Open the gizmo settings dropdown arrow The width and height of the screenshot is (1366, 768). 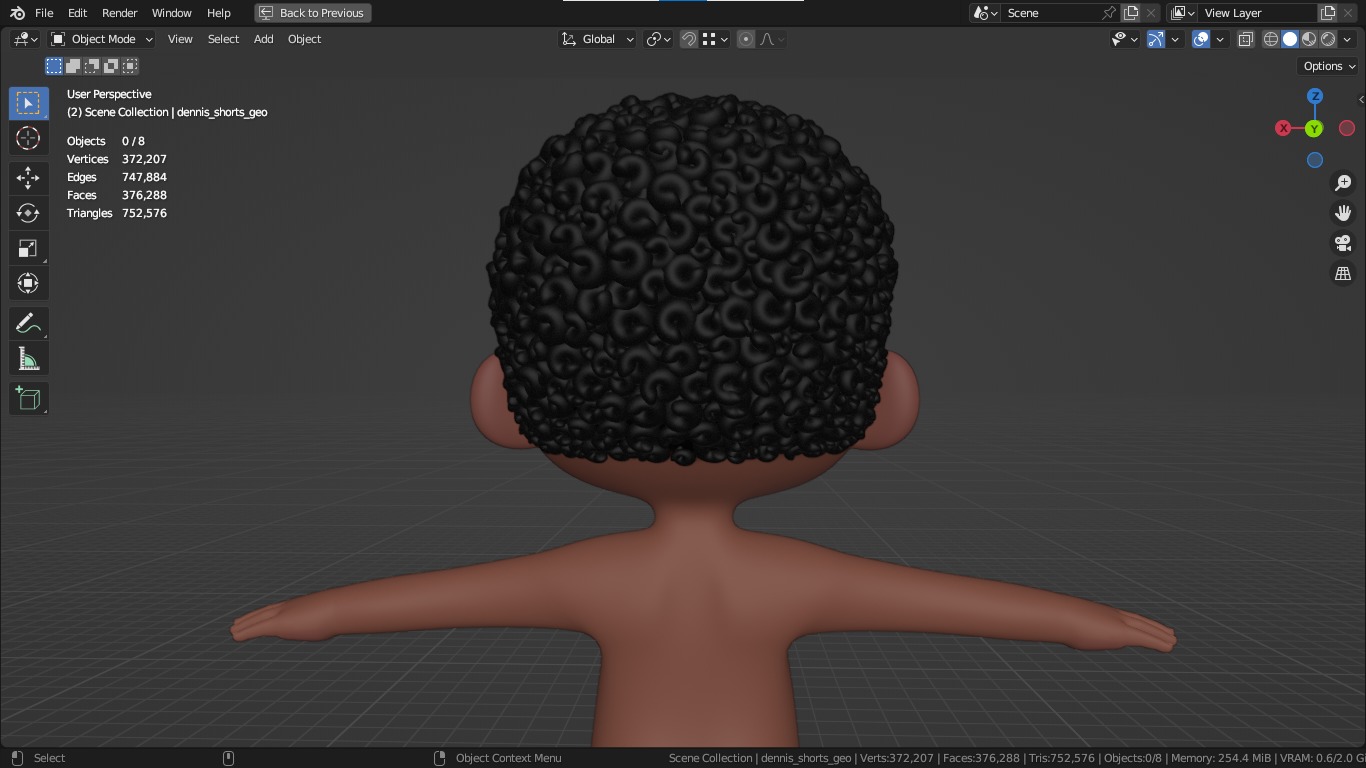[1176, 39]
